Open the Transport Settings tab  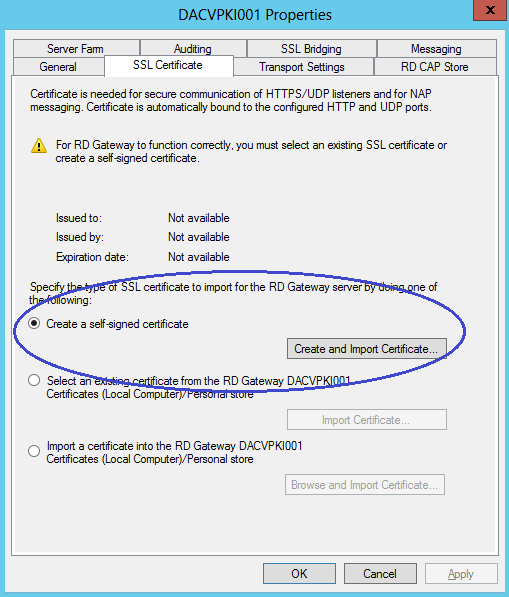click(x=302, y=67)
